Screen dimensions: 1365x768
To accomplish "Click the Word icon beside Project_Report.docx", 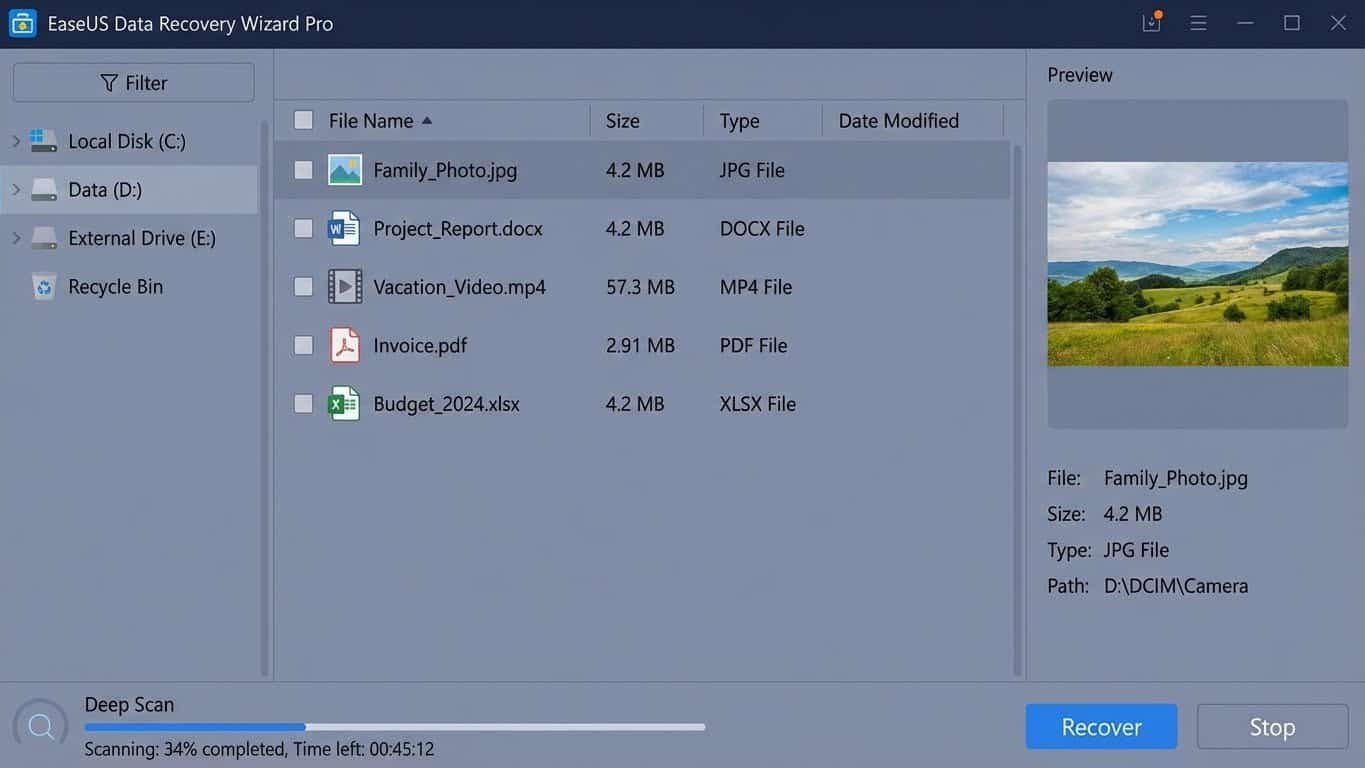I will [344, 229].
